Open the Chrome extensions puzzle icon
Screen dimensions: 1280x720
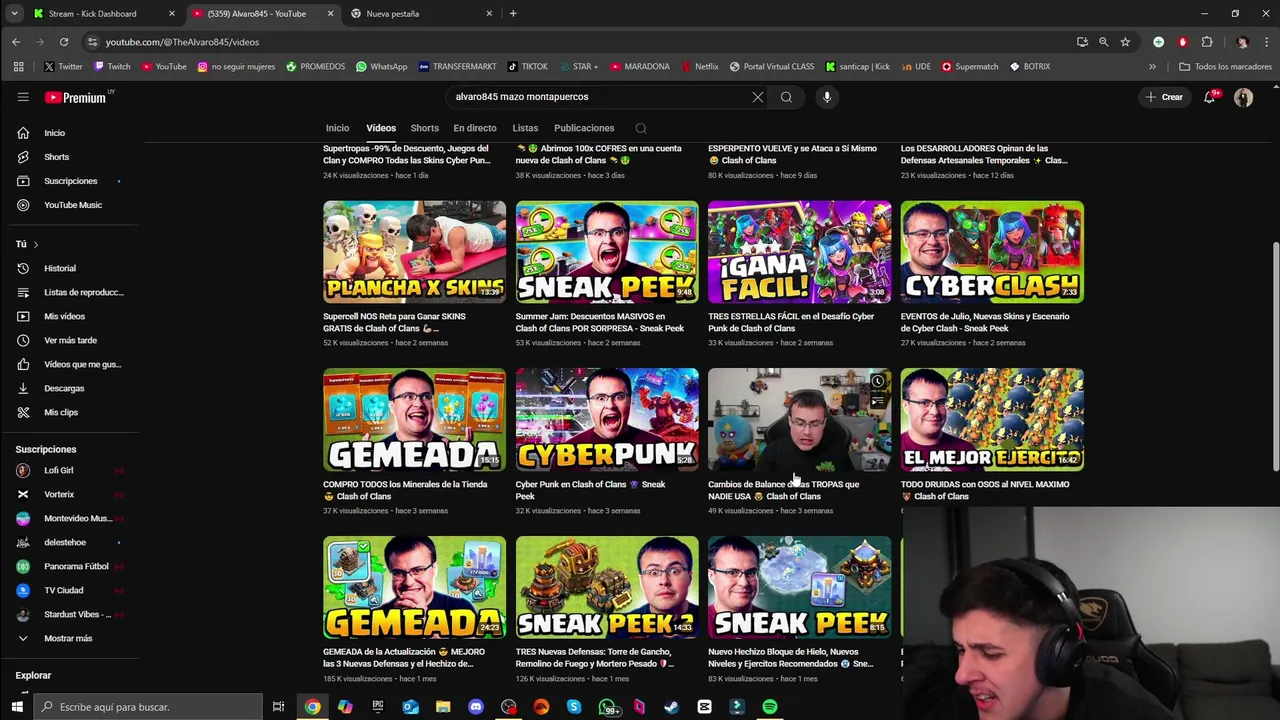(1207, 42)
